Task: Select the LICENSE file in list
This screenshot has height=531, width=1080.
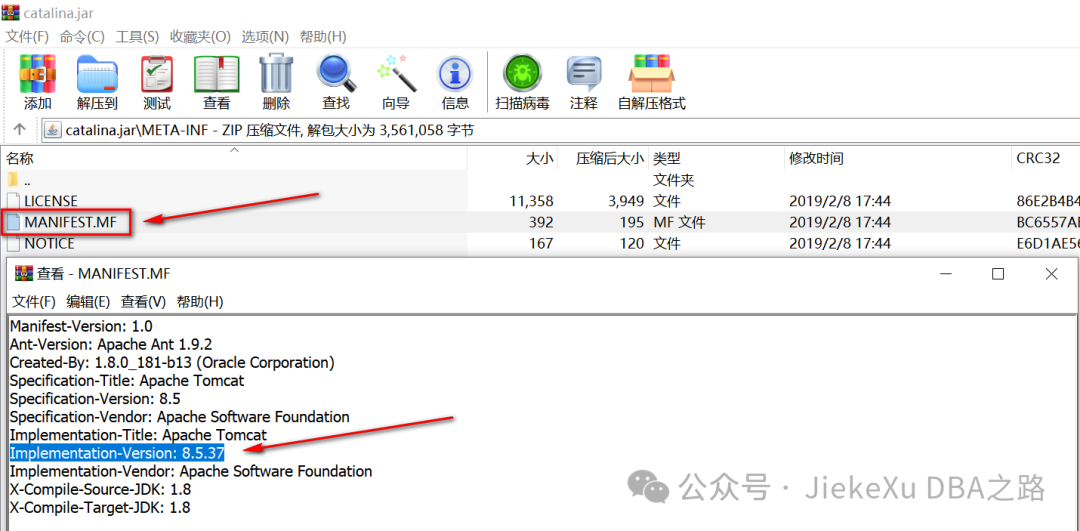Action: point(50,201)
